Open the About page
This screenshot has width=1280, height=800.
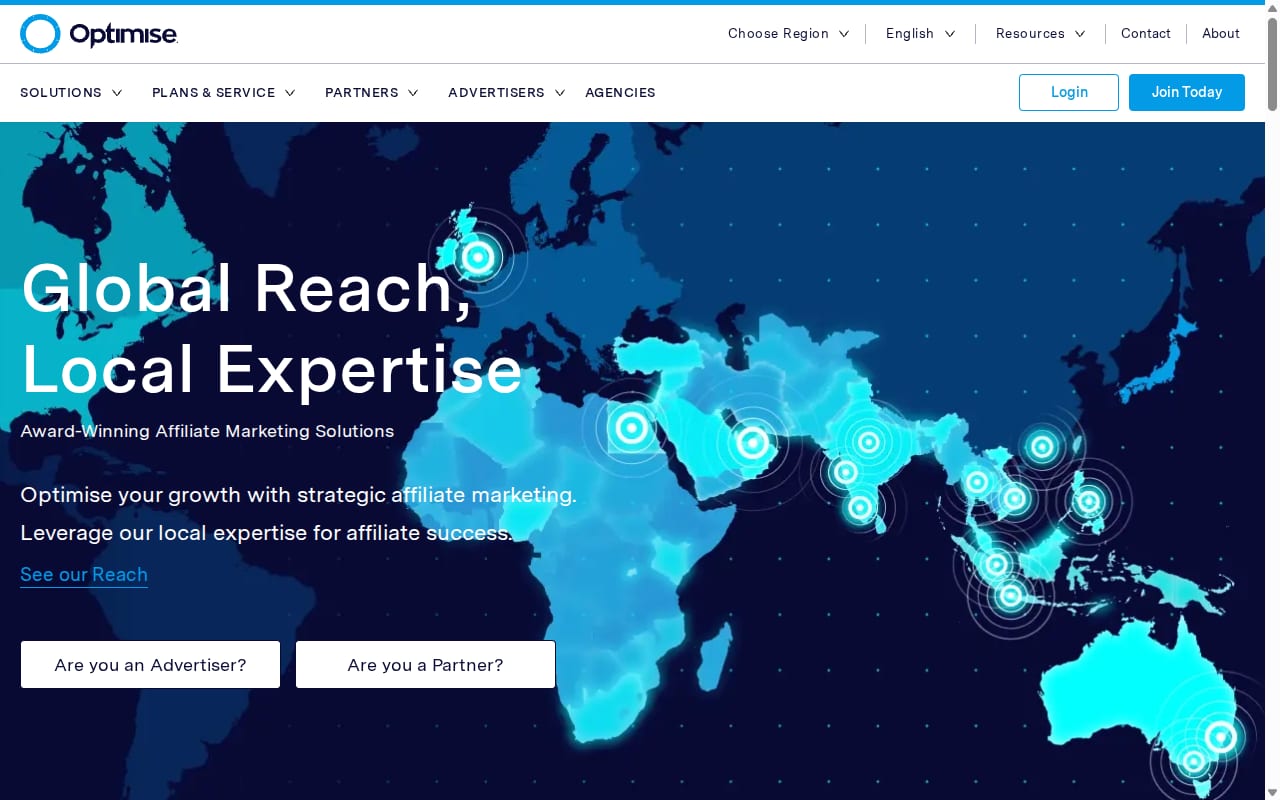[x=1221, y=34]
